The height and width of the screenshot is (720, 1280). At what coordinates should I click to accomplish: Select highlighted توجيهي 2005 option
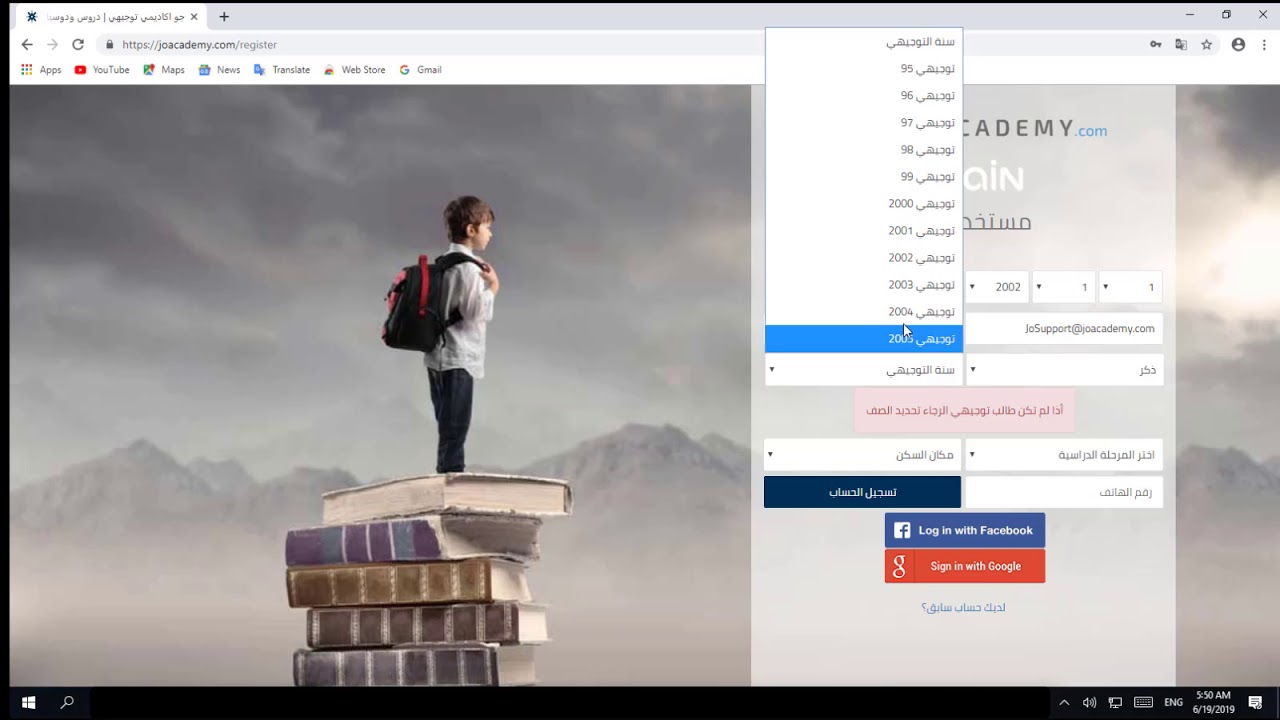pos(864,339)
